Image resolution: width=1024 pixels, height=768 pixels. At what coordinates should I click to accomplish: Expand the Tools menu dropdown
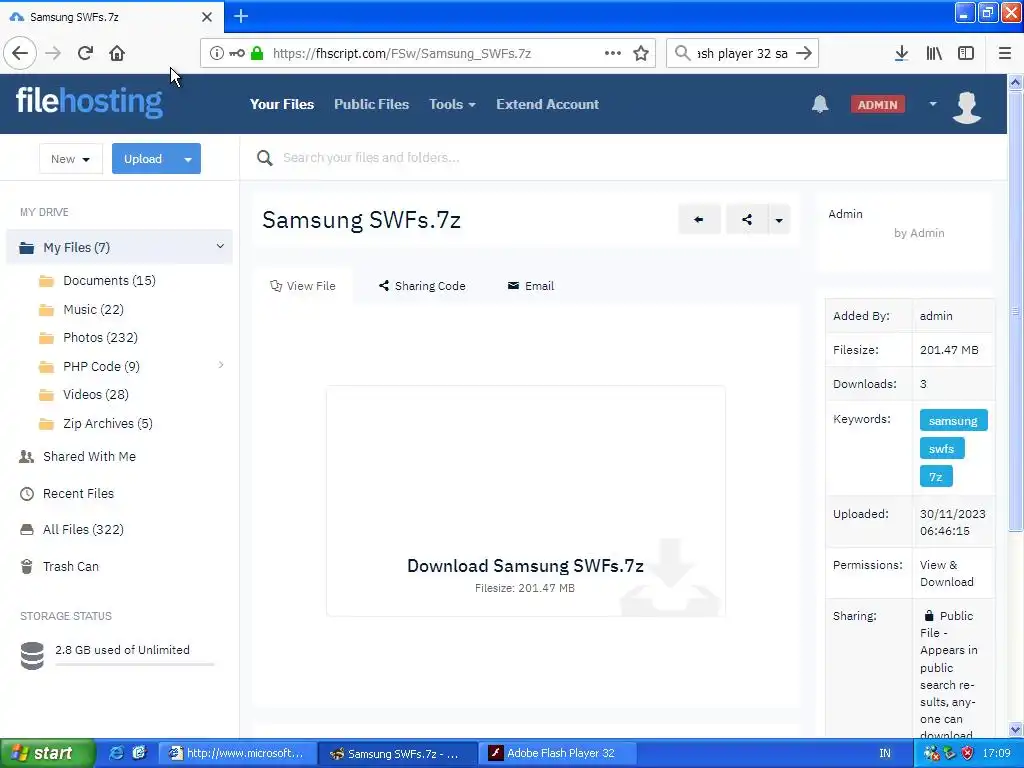point(452,104)
